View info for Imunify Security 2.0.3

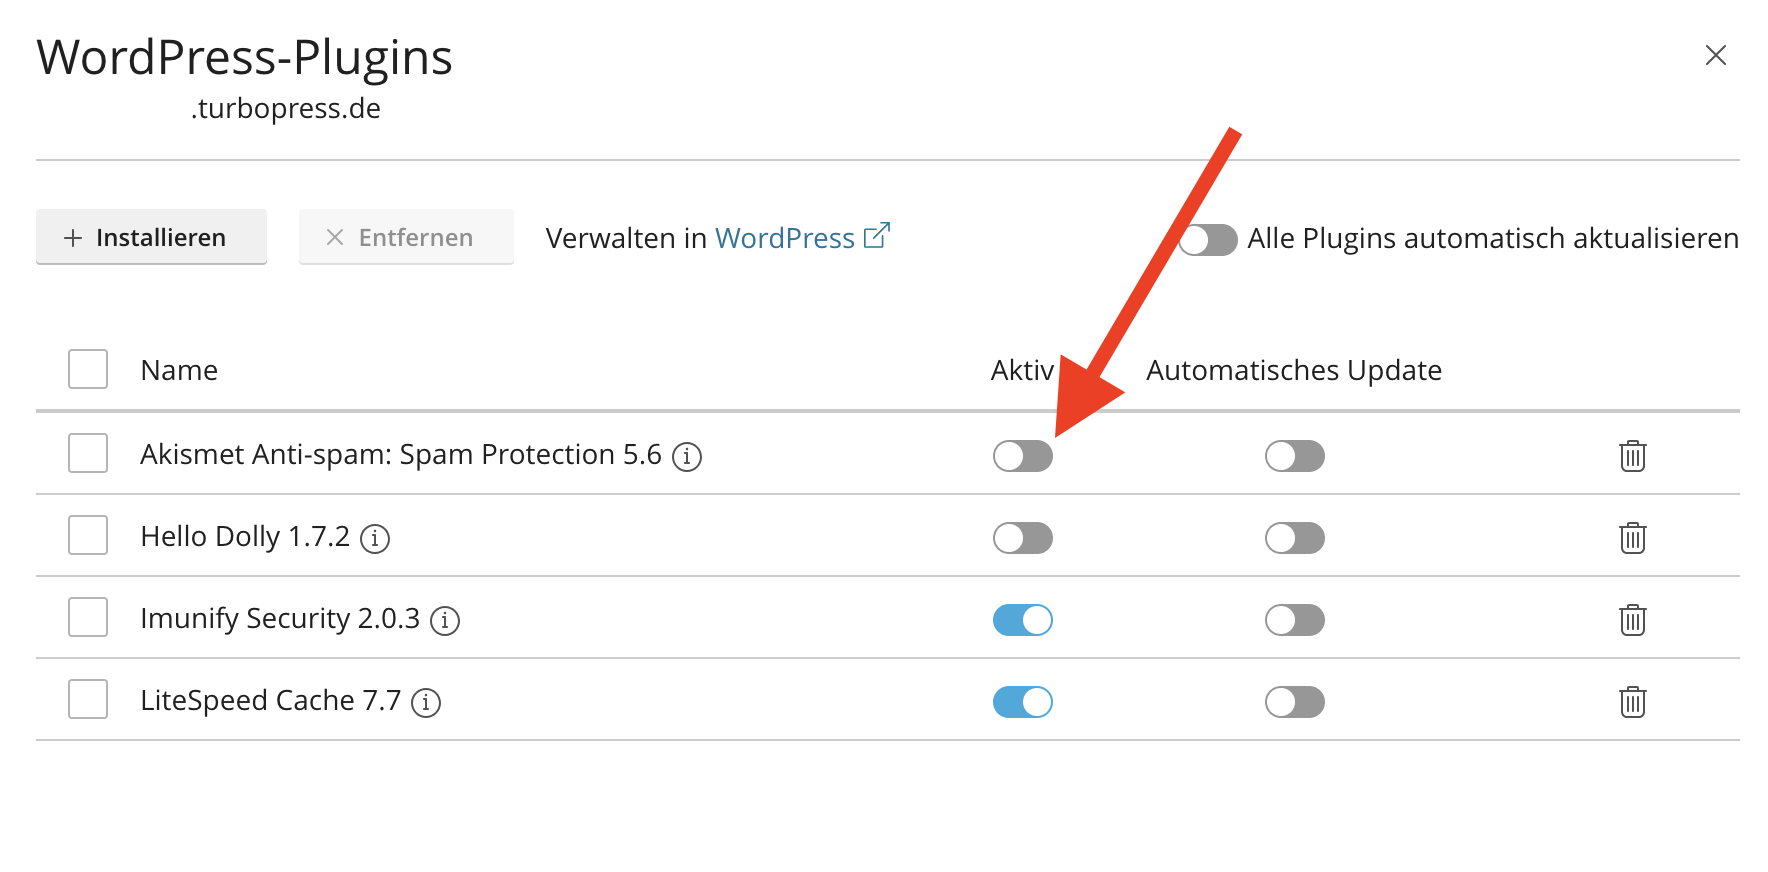pos(445,621)
